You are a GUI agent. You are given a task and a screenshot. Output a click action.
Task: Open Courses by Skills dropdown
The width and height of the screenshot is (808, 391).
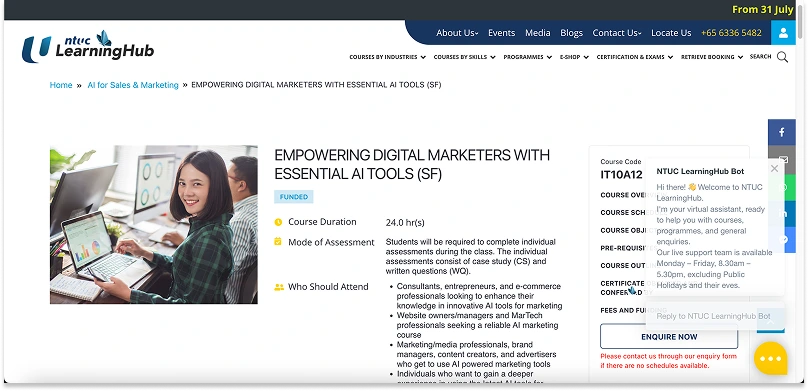(464, 57)
